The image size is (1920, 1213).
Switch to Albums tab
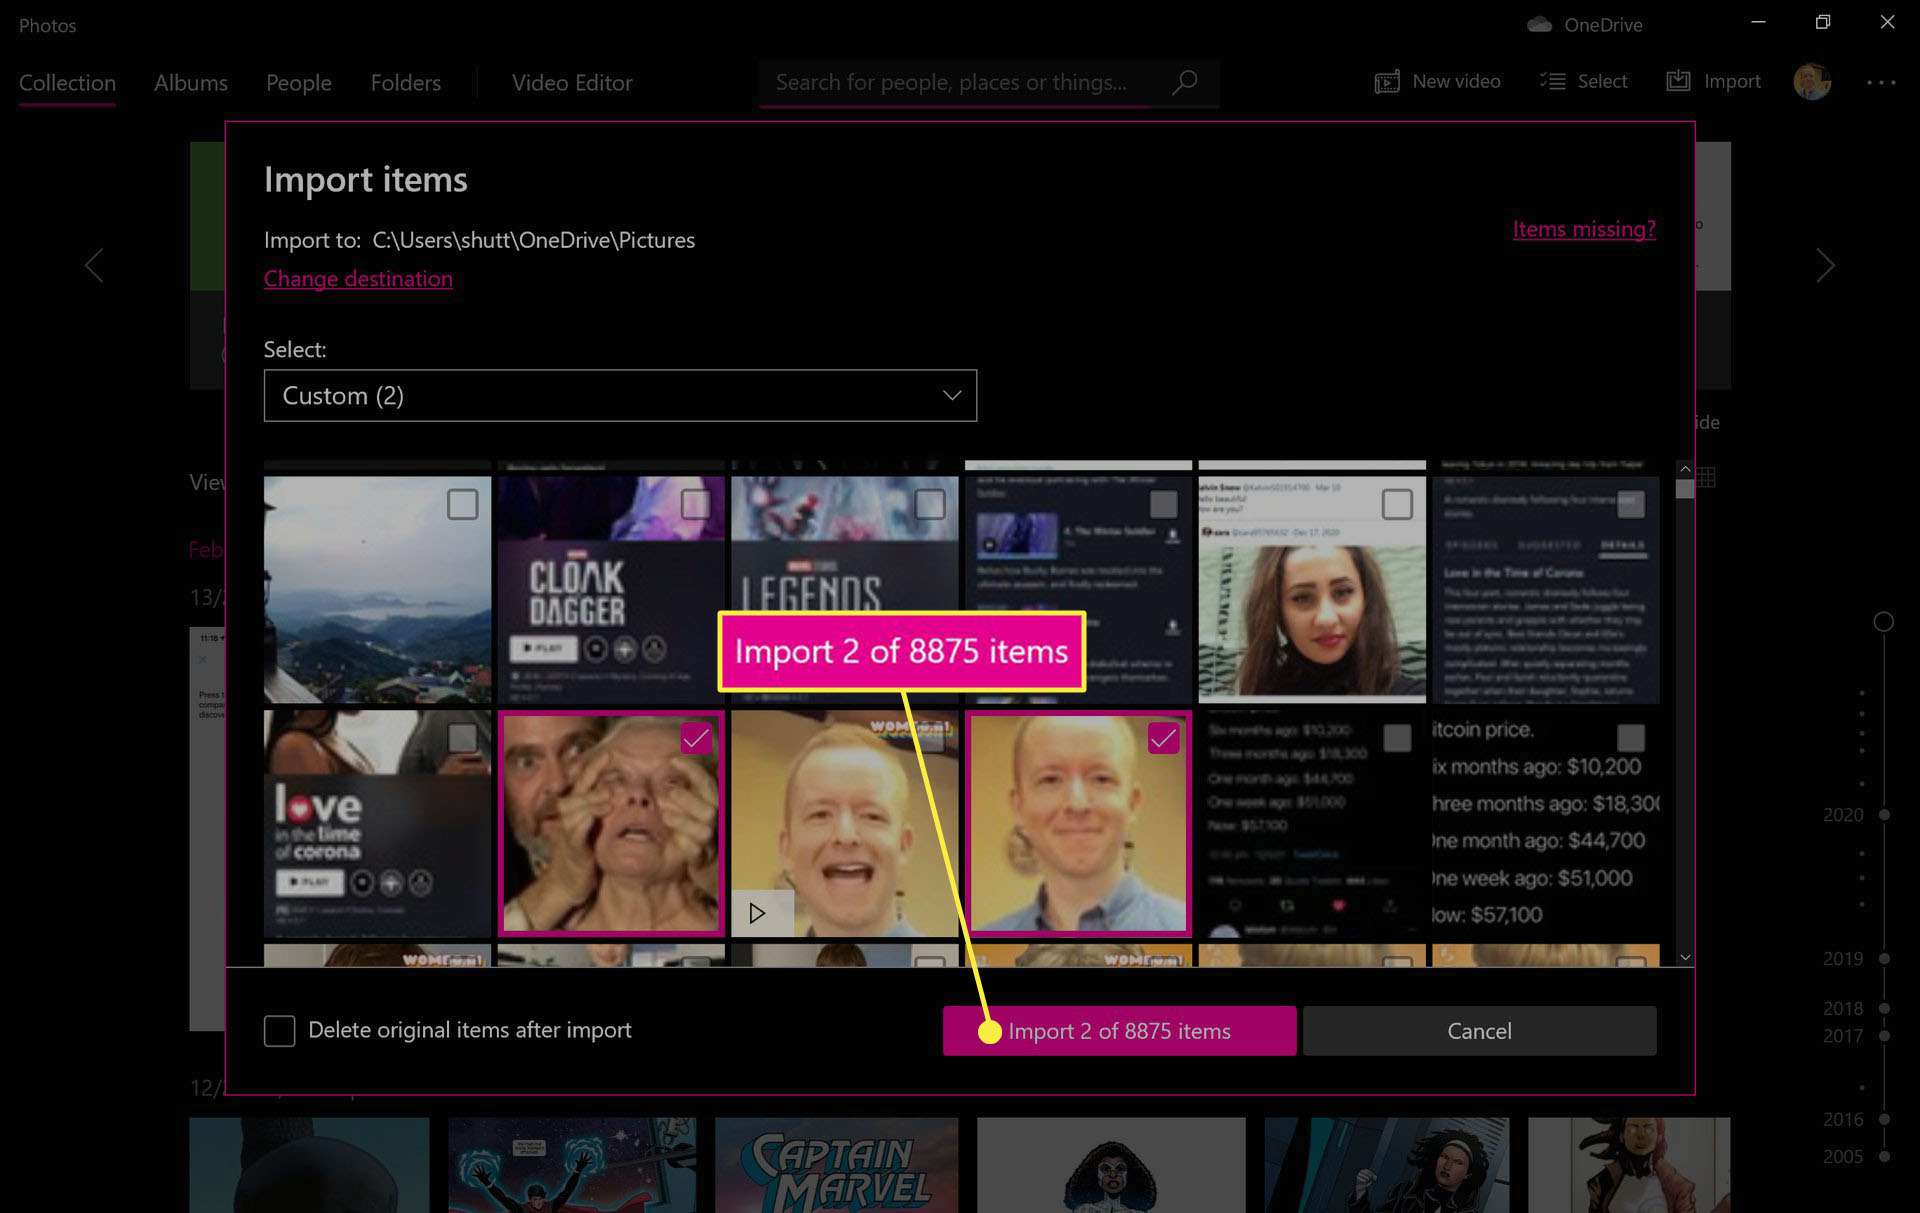tap(190, 82)
